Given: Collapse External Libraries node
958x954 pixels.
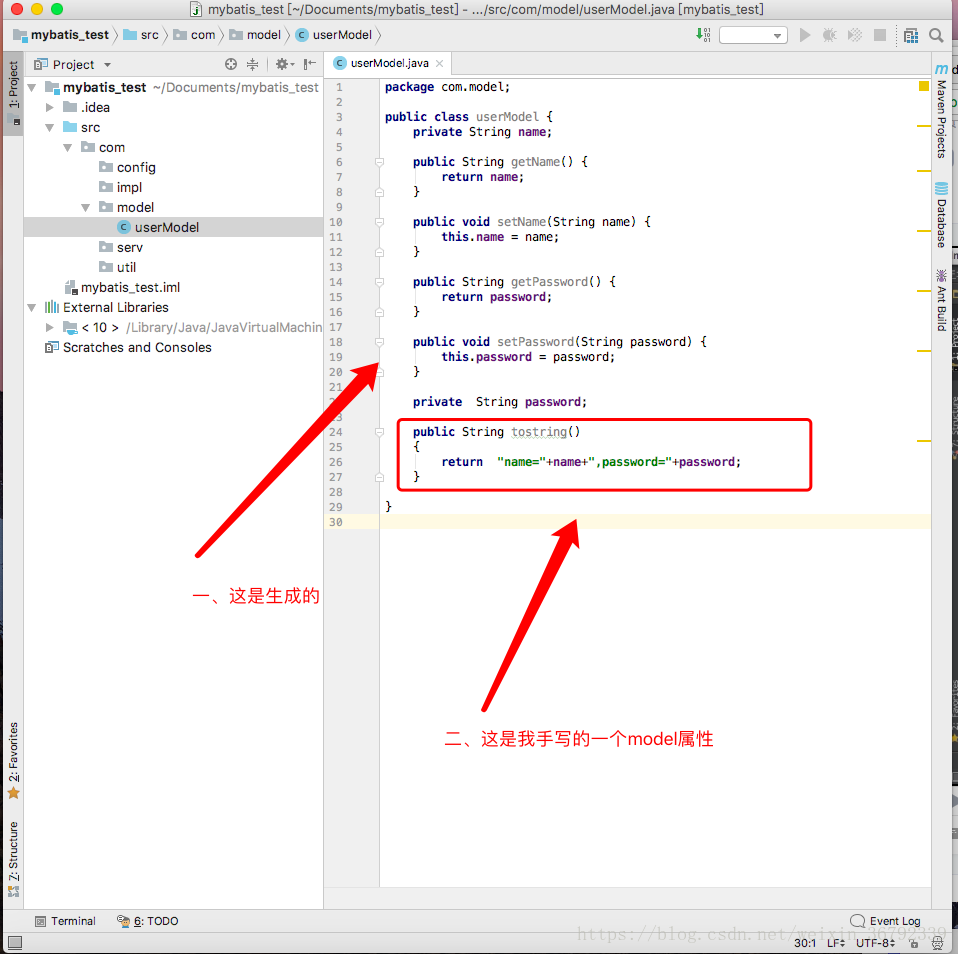Looking at the screenshot, I should 32,307.
